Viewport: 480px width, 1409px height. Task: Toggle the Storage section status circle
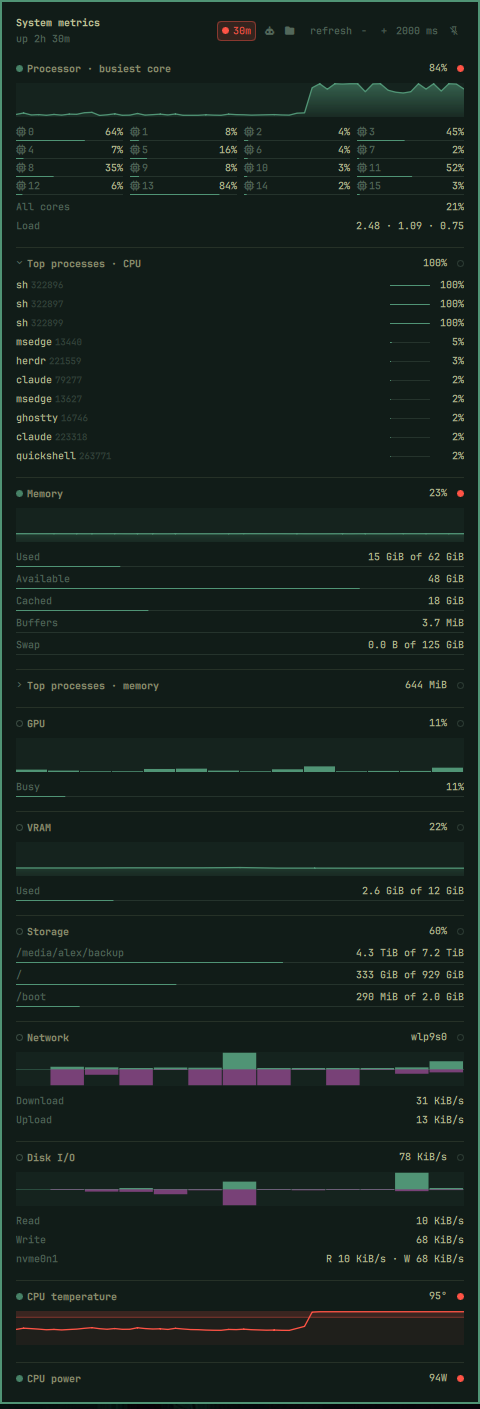coord(460,932)
